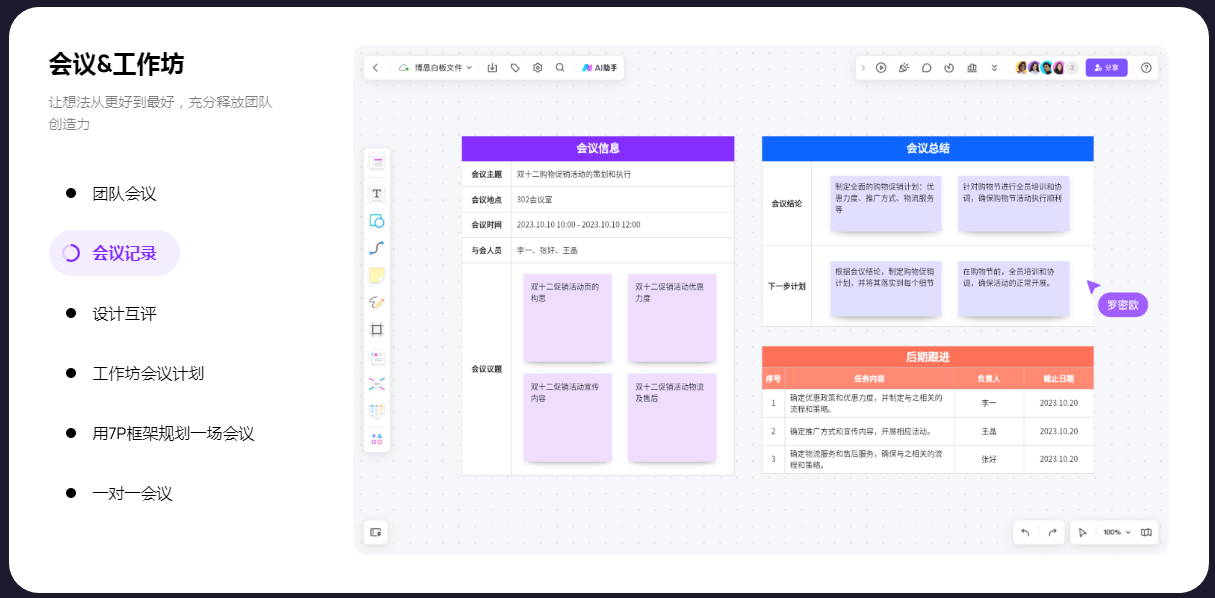
Task: Undo the last action
Action: [x=1025, y=532]
